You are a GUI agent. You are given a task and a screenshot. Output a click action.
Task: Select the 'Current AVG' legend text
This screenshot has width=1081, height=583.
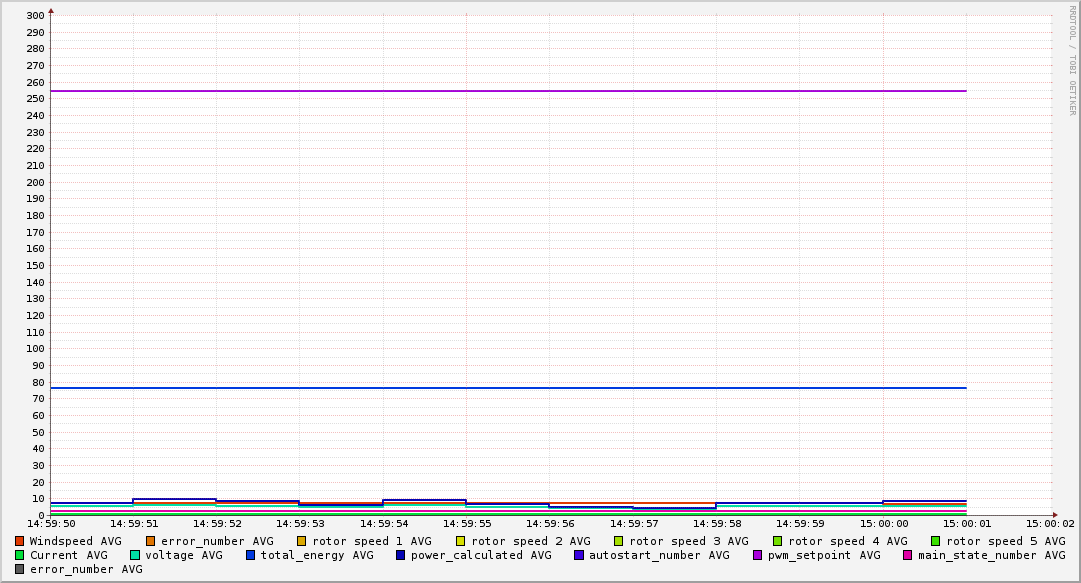coord(69,555)
